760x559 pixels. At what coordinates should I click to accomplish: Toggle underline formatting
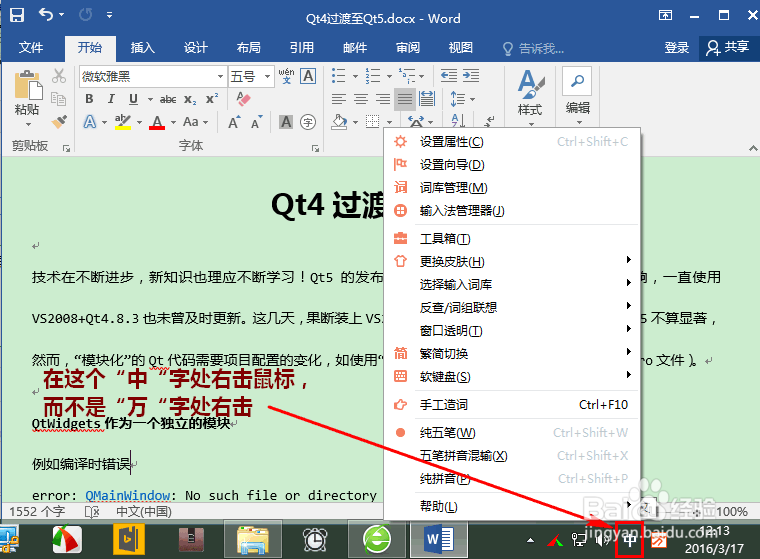(x=133, y=99)
